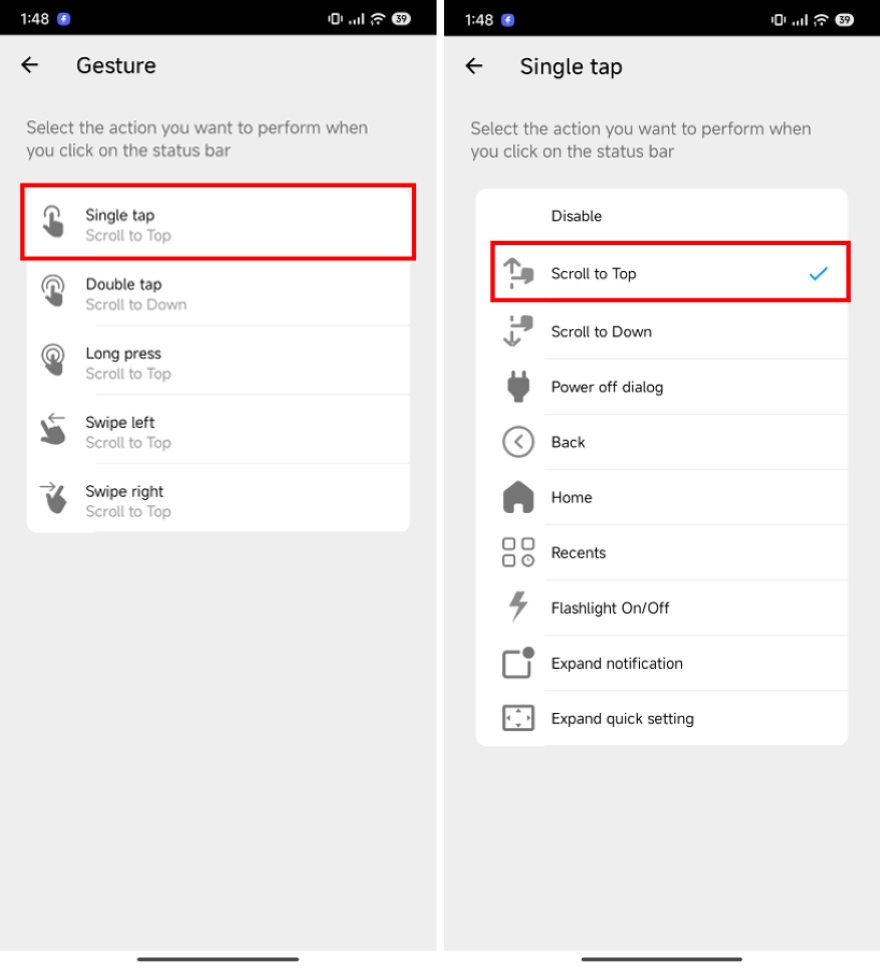
Task: Open the Swipe left gesture setting
Action: (218, 432)
